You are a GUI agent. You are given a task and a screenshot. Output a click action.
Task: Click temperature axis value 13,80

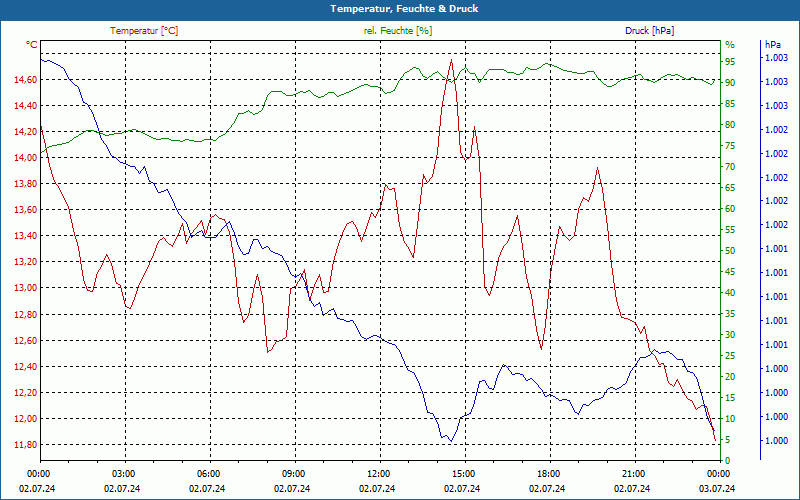click(25, 184)
